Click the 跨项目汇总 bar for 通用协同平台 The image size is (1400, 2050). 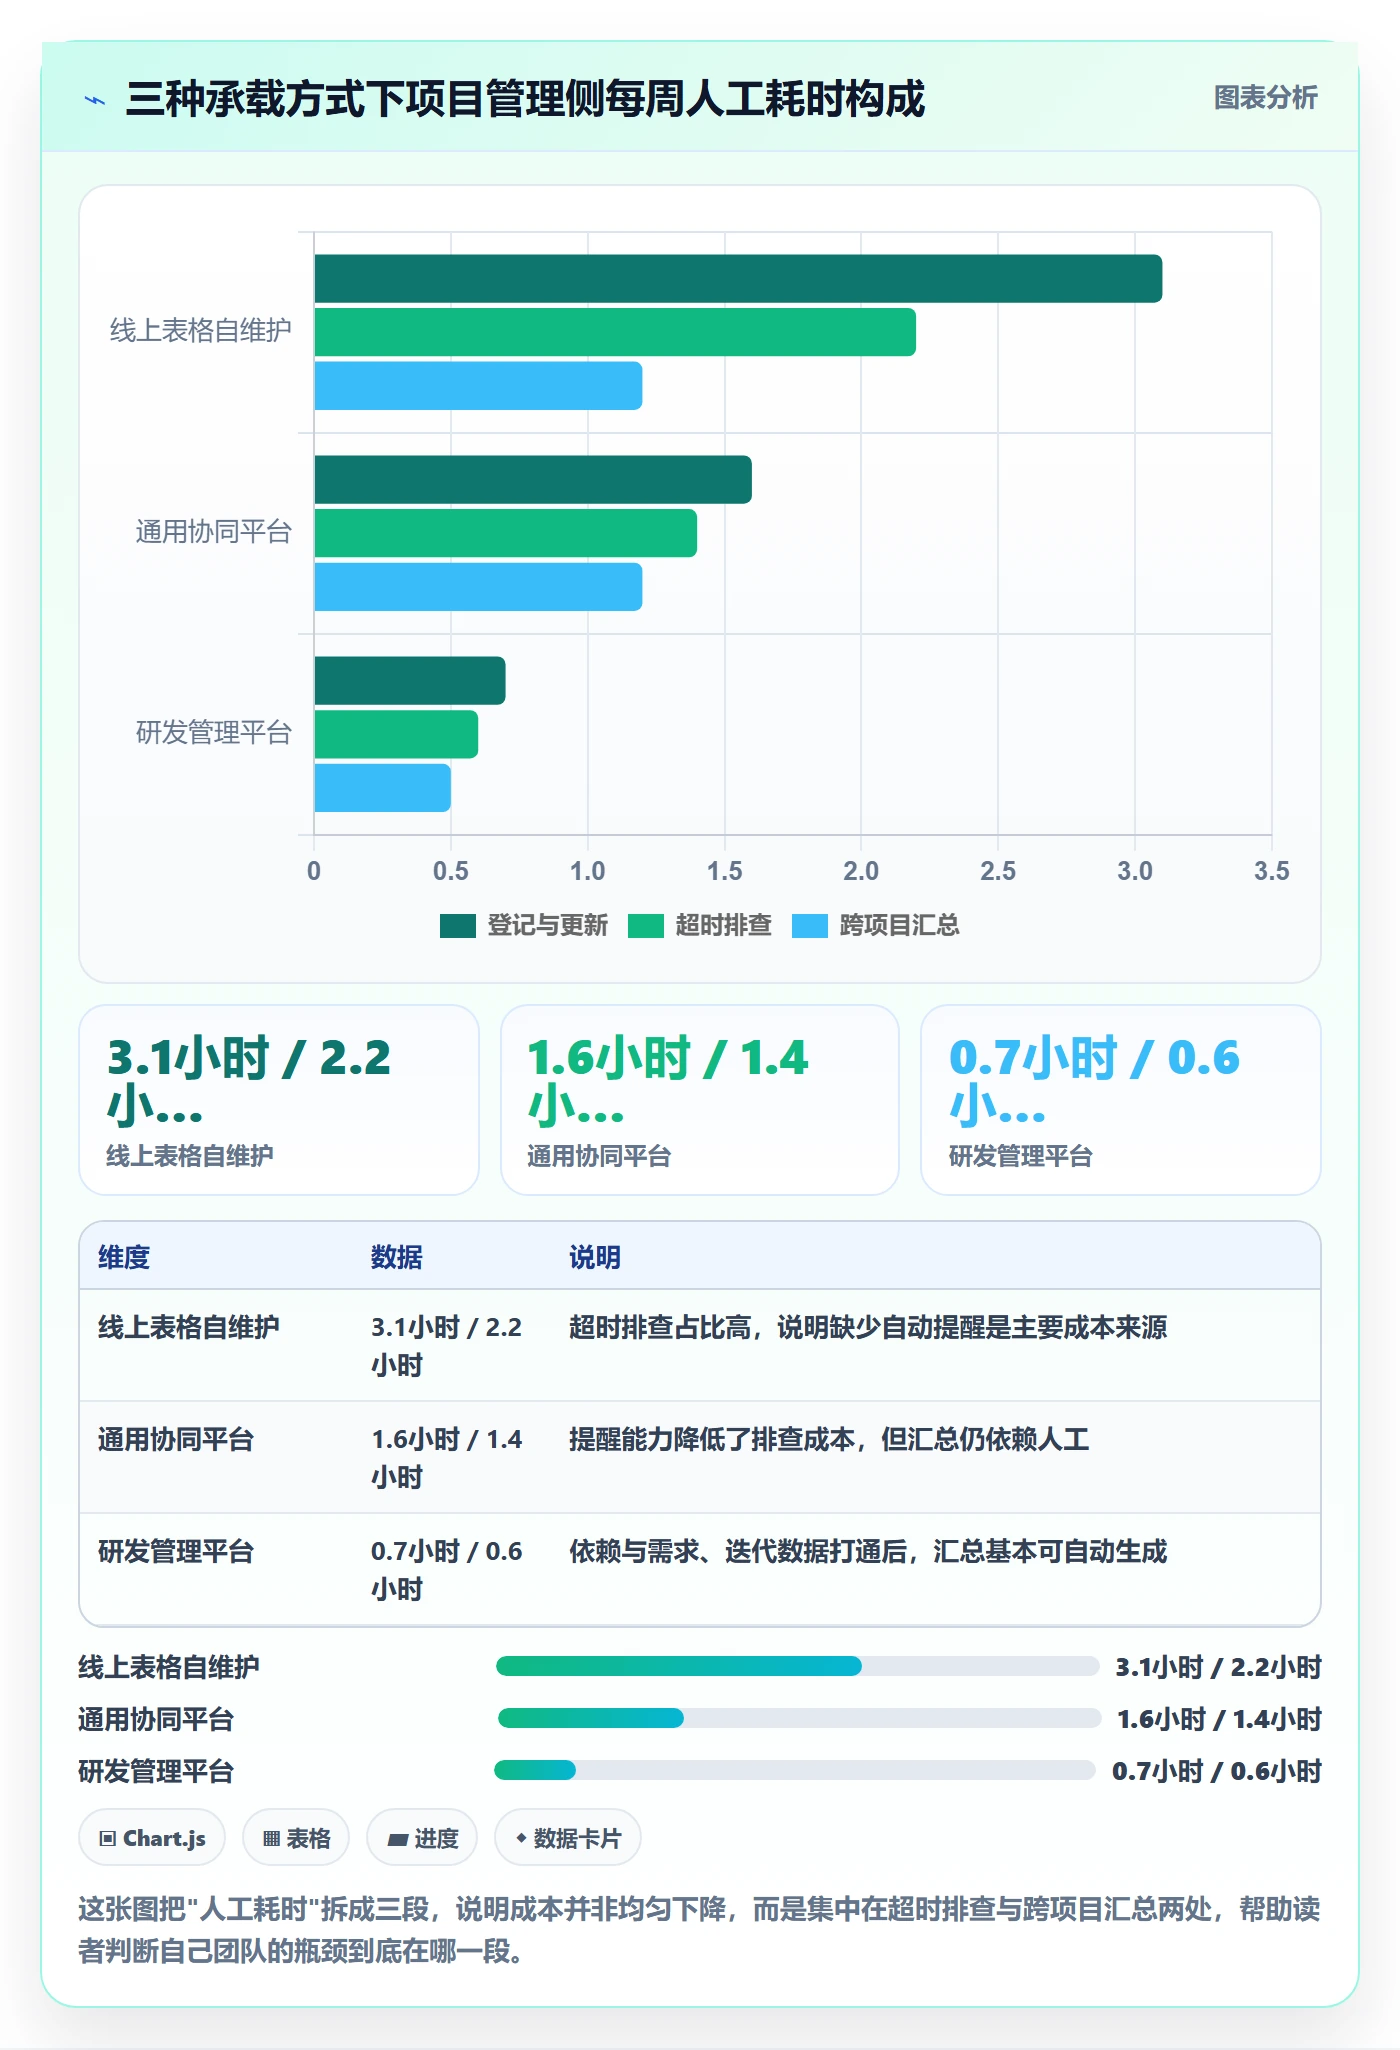[x=478, y=587]
